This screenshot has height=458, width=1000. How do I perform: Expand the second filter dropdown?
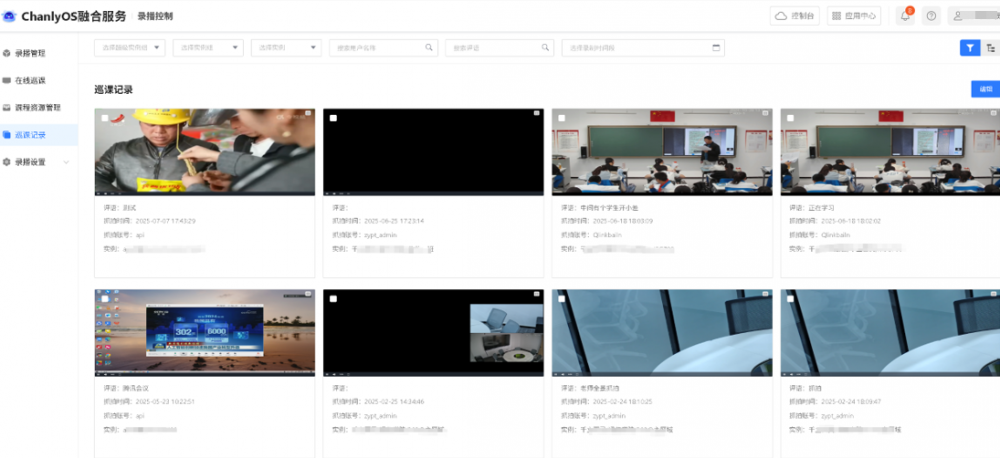click(x=208, y=47)
